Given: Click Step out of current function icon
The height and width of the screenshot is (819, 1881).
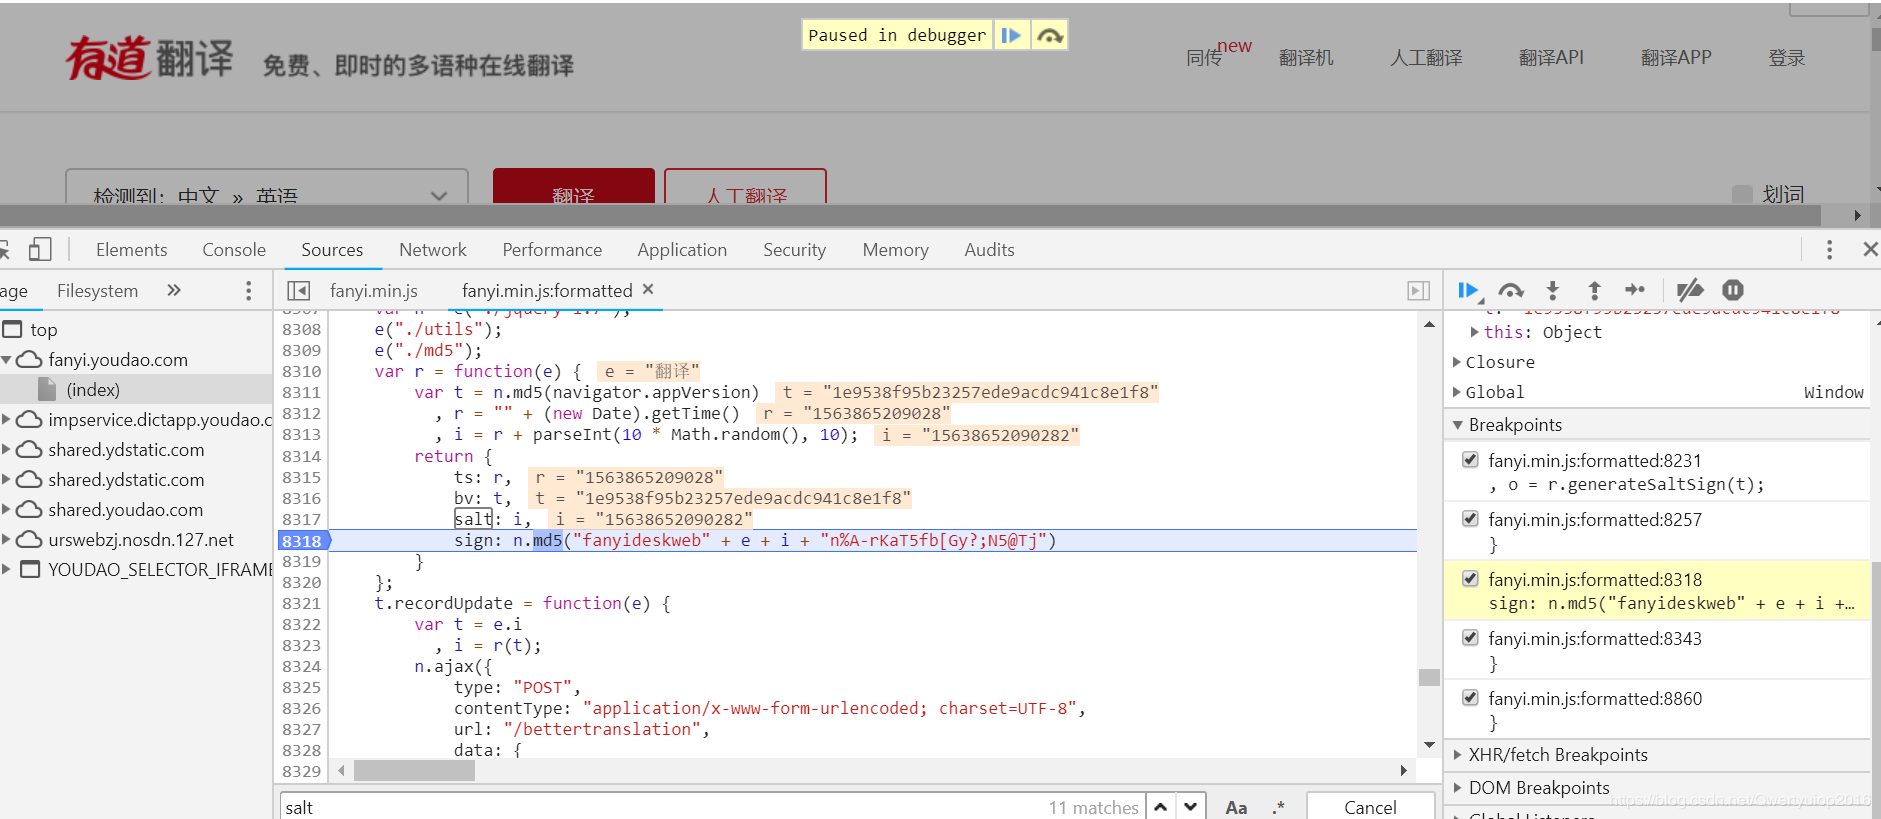Looking at the screenshot, I should [1594, 290].
